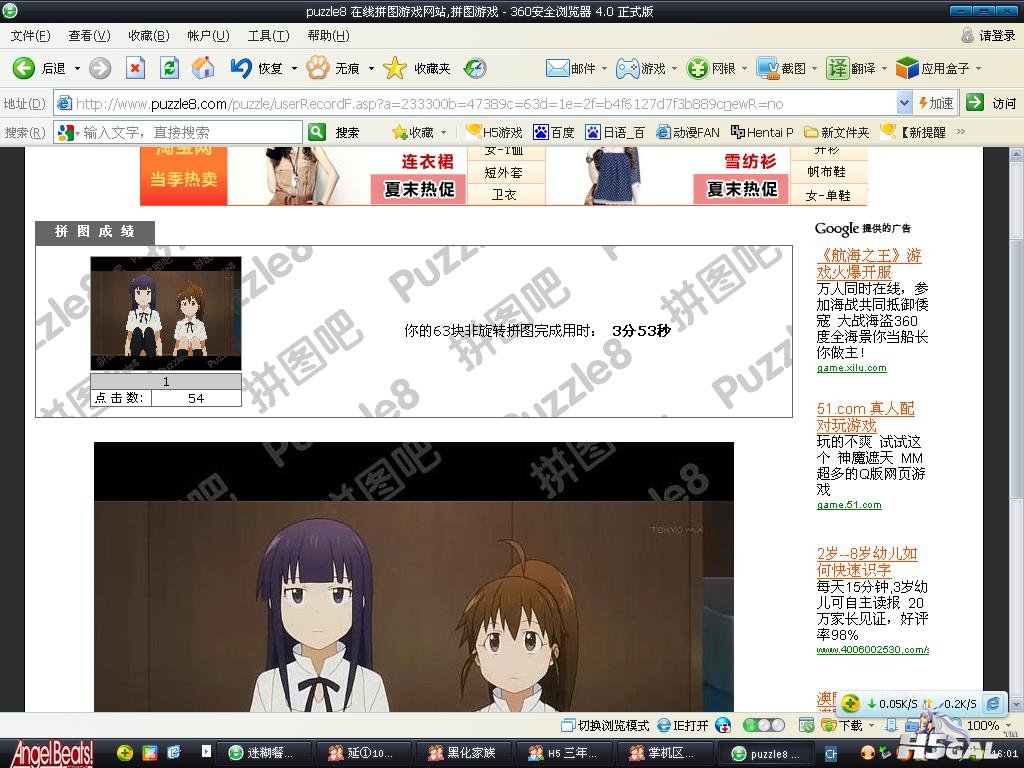Viewport: 1024px width, 768px height.
Task: Expand the 翻译 dropdown arrow
Action: [x=884, y=69]
